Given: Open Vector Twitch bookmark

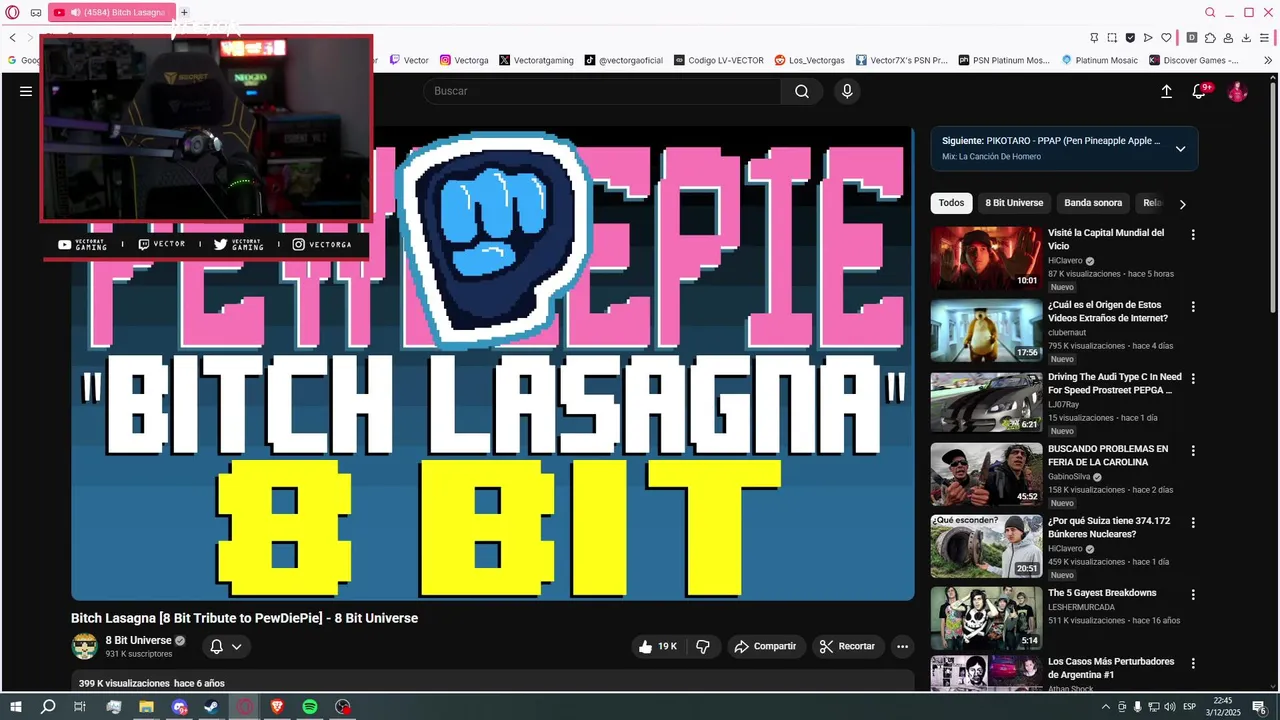Looking at the screenshot, I should (x=409, y=60).
